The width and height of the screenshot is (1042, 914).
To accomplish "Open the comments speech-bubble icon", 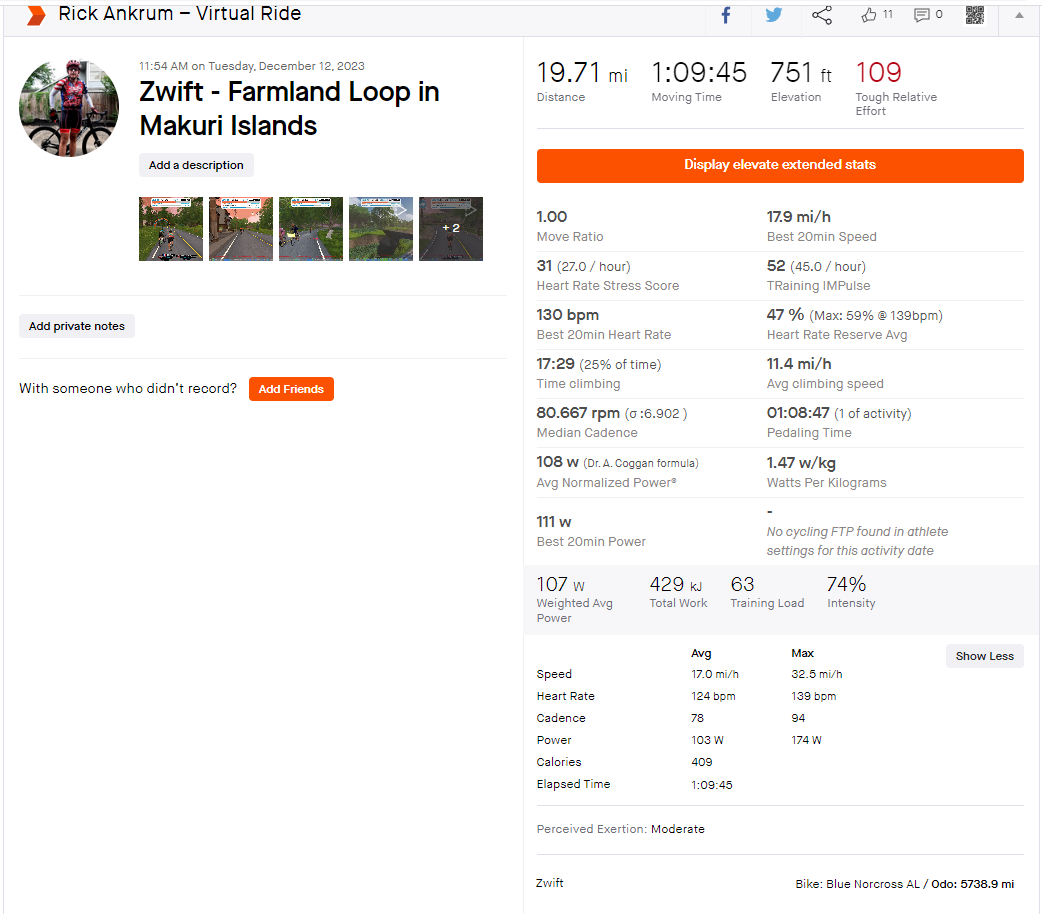I will coord(921,15).
